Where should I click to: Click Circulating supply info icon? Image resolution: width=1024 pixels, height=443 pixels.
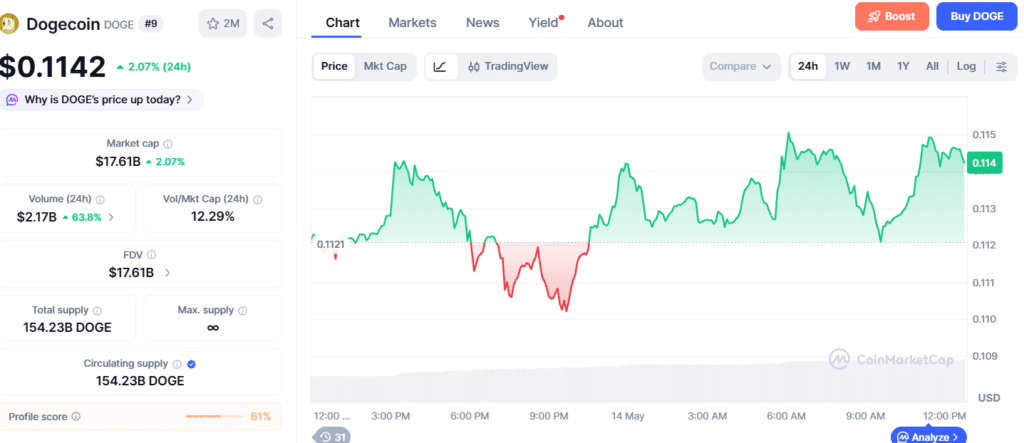(176, 364)
